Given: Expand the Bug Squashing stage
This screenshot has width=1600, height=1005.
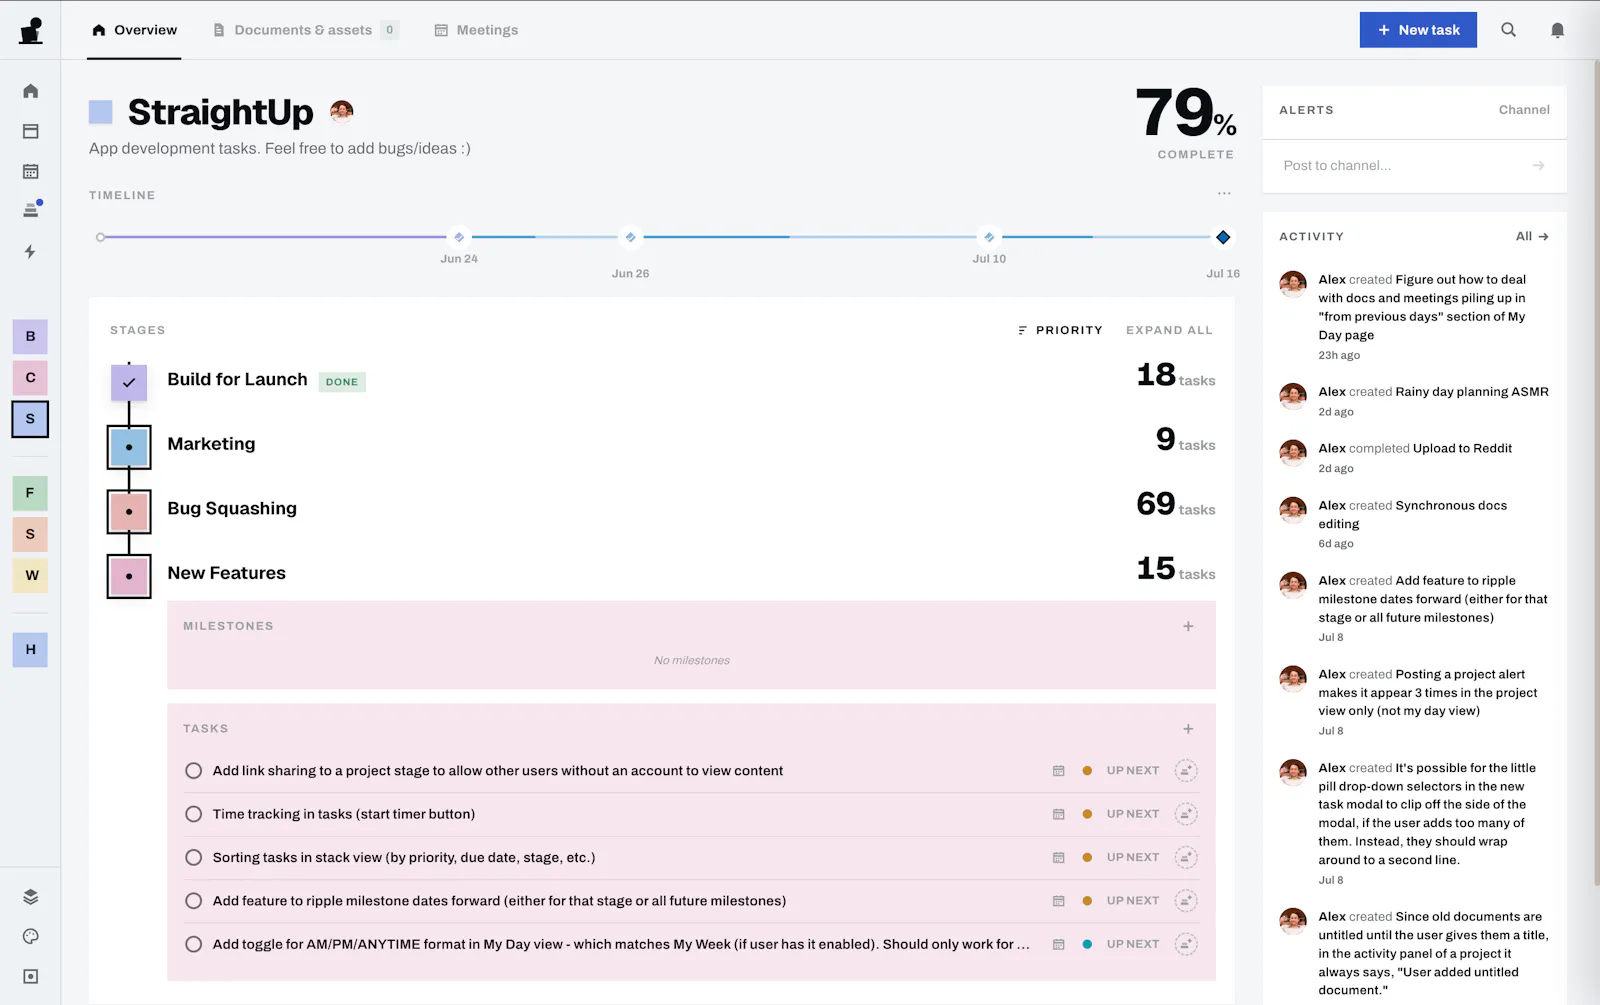Looking at the screenshot, I should 129,512.
